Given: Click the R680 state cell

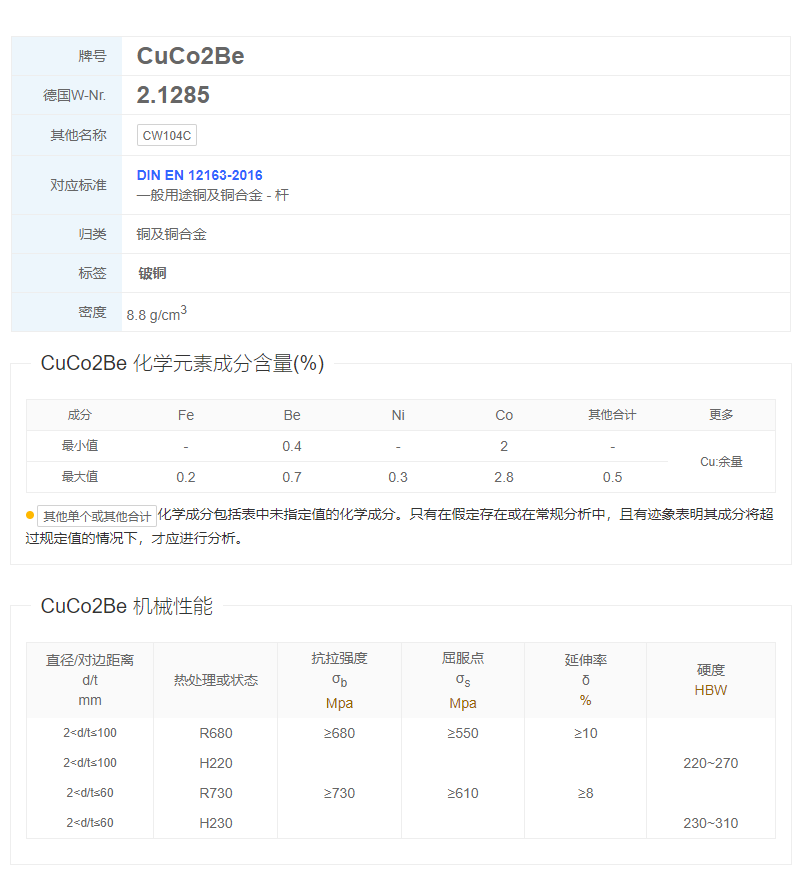Looking at the screenshot, I should coord(216,733).
